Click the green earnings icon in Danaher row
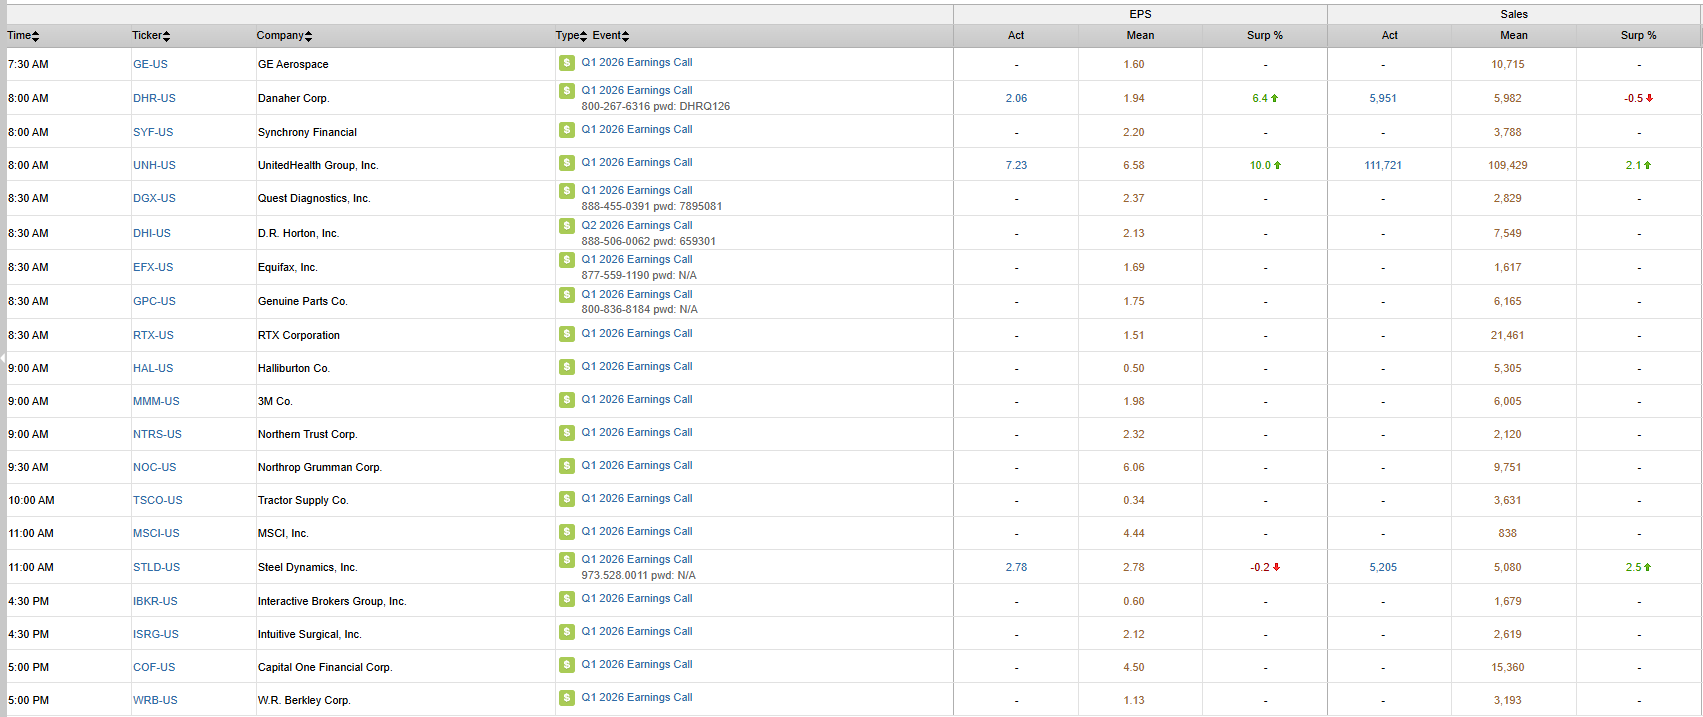This screenshot has height=717, width=1703. click(567, 91)
